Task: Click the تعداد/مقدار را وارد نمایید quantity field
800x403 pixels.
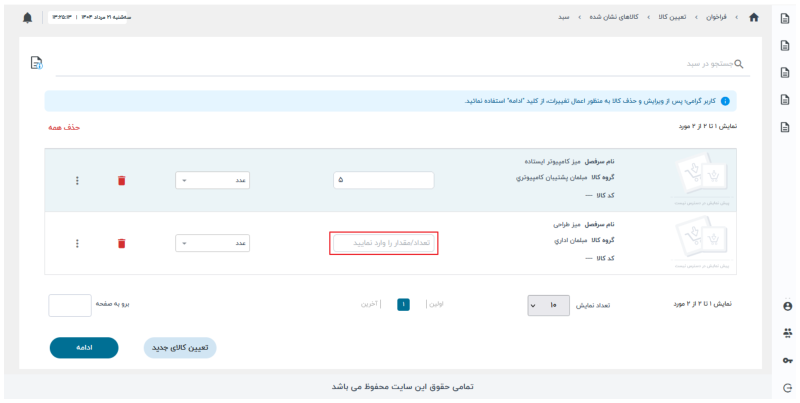Action: [x=384, y=243]
